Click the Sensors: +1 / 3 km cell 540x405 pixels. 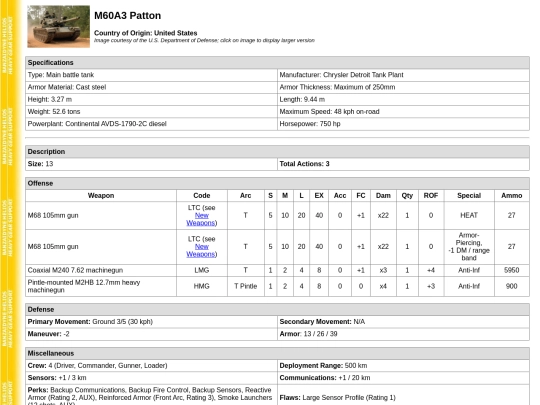click(x=151, y=378)
